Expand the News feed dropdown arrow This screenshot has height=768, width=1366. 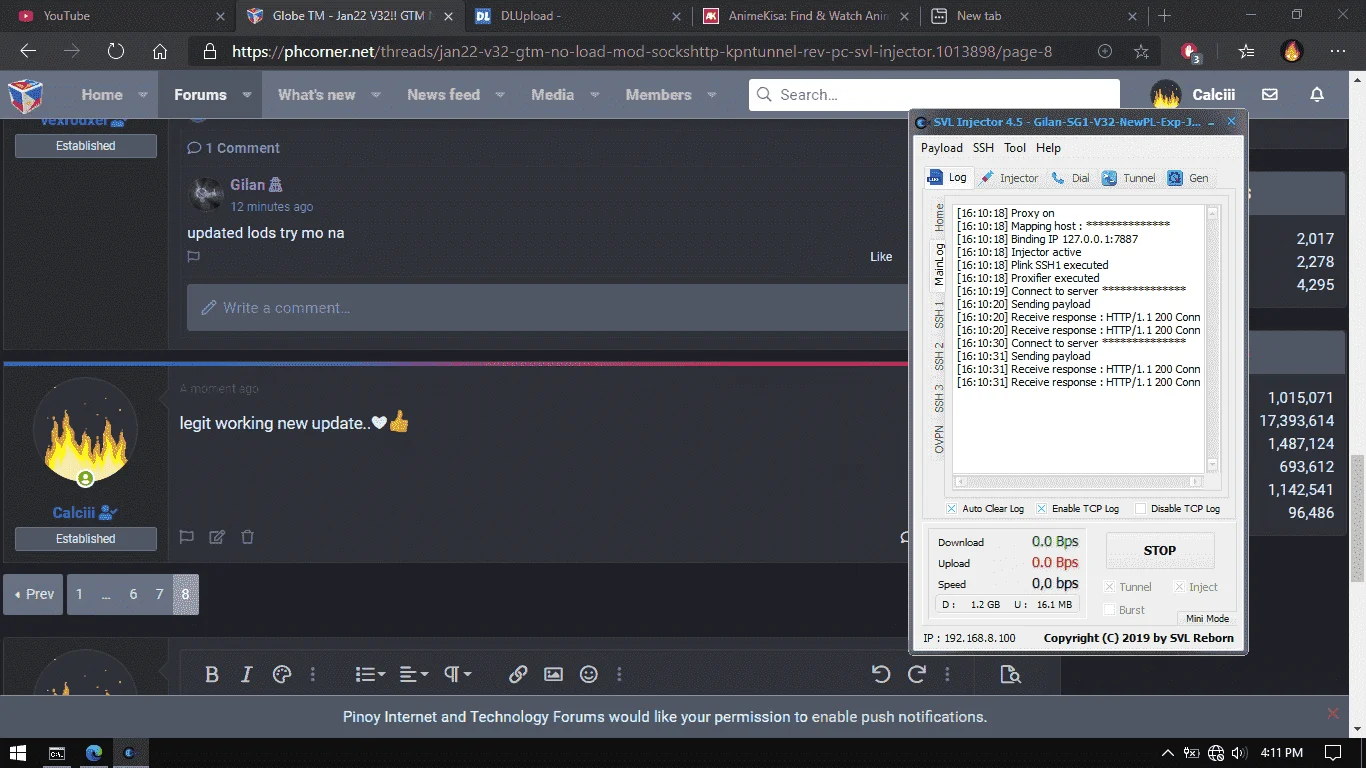tap(500, 95)
